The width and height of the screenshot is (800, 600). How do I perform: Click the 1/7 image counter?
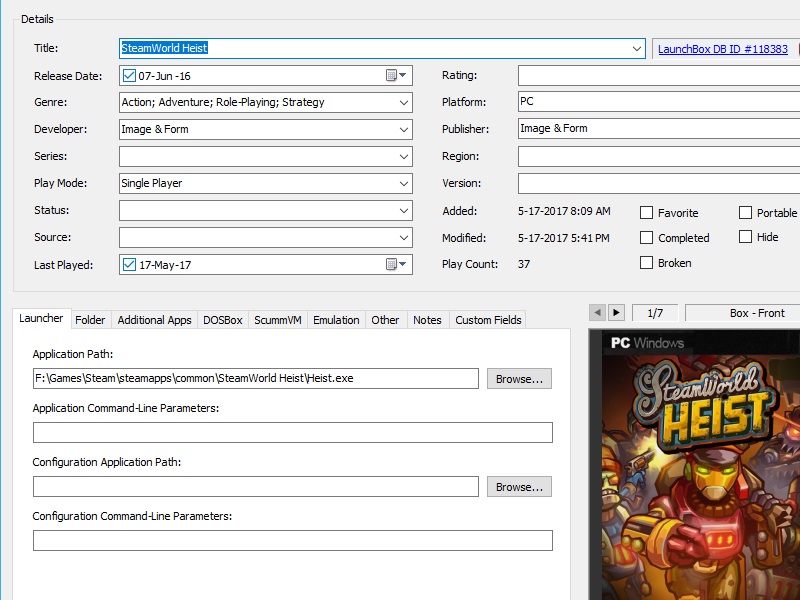pyautogui.click(x=655, y=313)
